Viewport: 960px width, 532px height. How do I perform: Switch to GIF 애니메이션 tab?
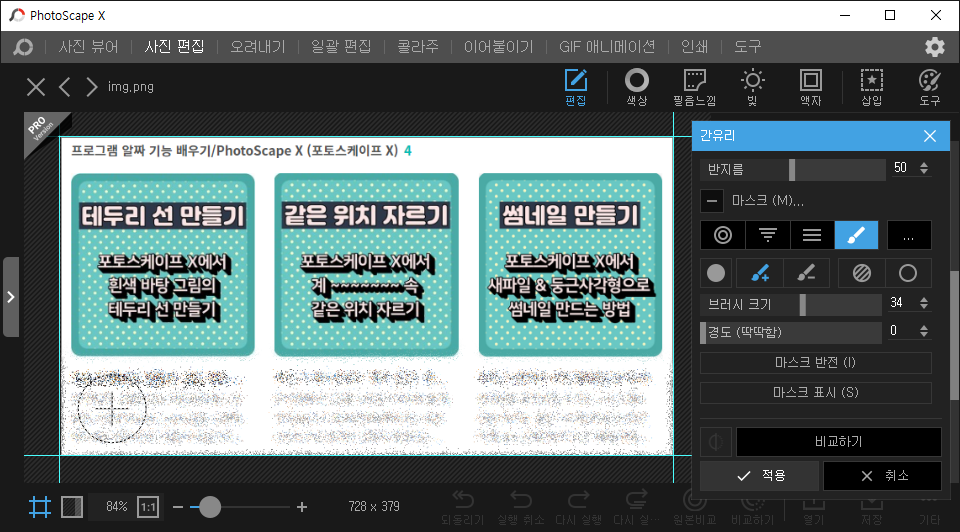(607, 47)
